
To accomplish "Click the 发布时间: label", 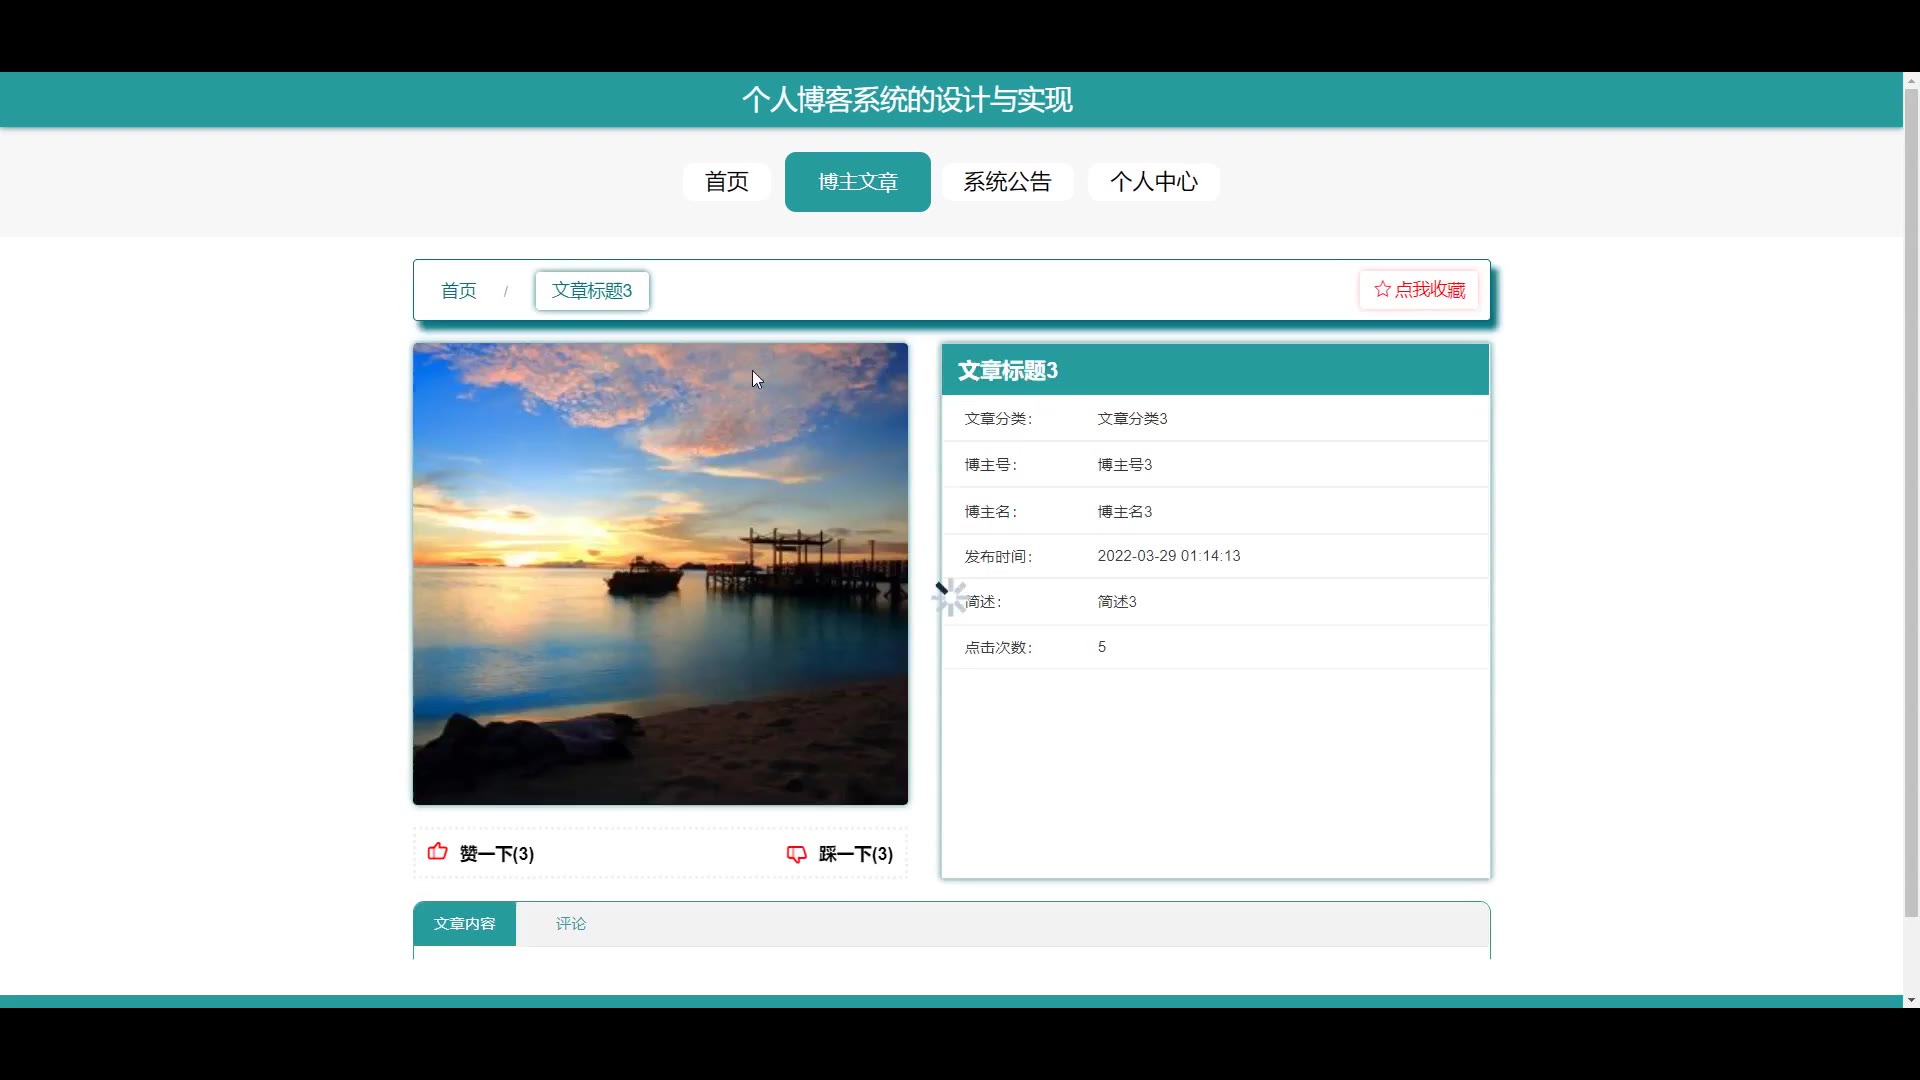I will tap(998, 557).
